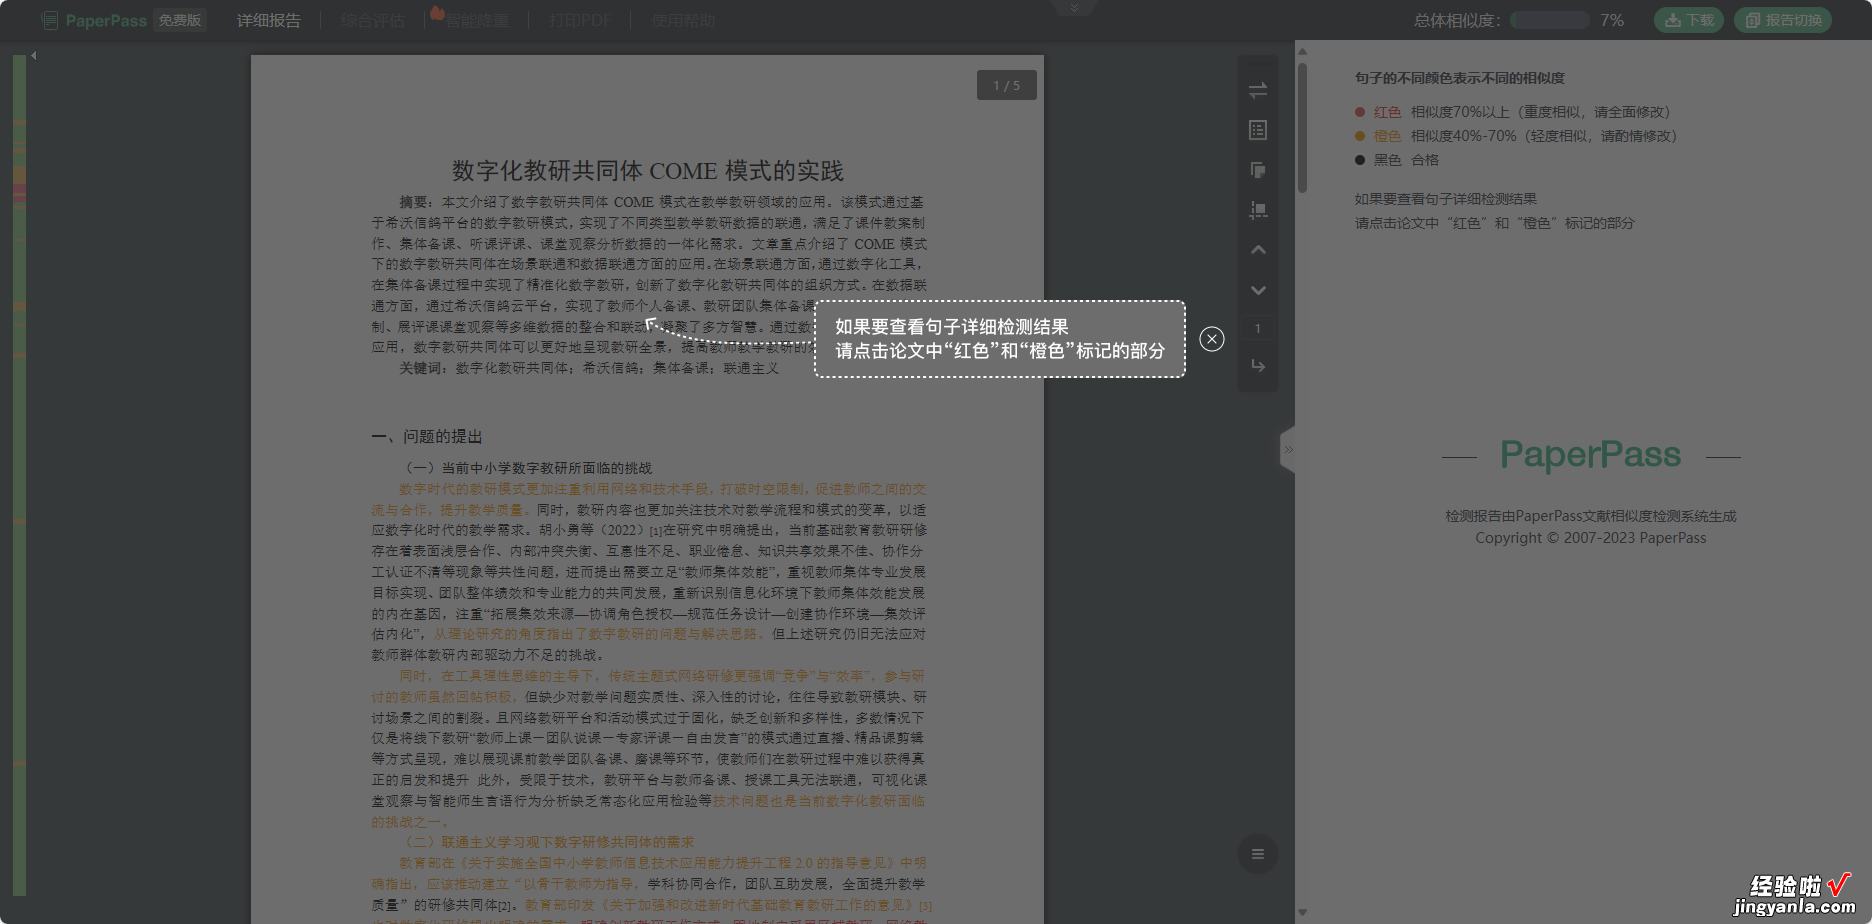The height and width of the screenshot is (924, 1872).
Task: Click the report panel scrollbar thumb
Action: (1302, 128)
